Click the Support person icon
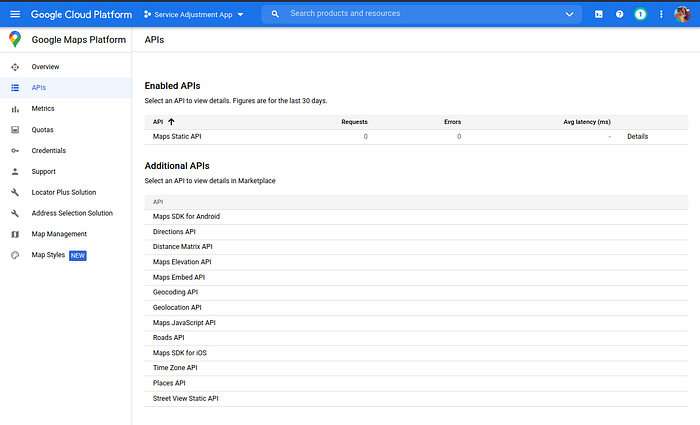The image size is (700, 425). coord(15,171)
